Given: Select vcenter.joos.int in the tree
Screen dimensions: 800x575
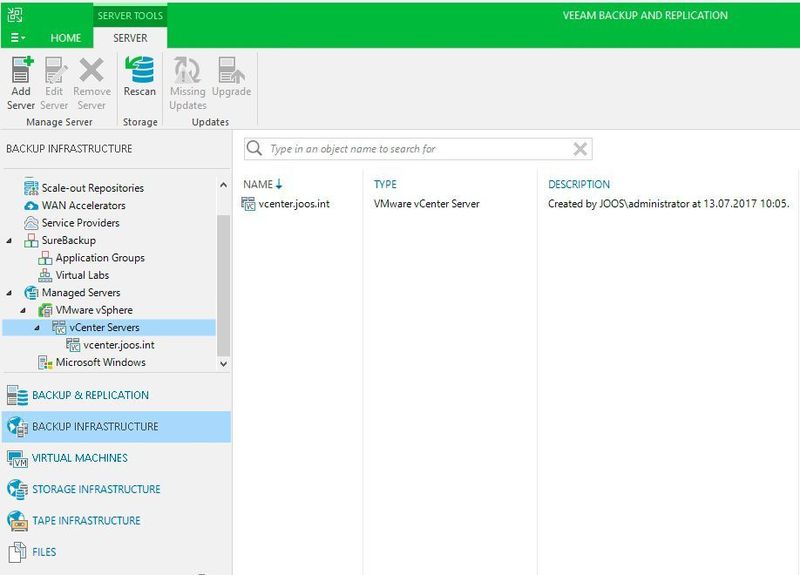Looking at the screenshot, I should pyautogui.click(x=119, y=345).
